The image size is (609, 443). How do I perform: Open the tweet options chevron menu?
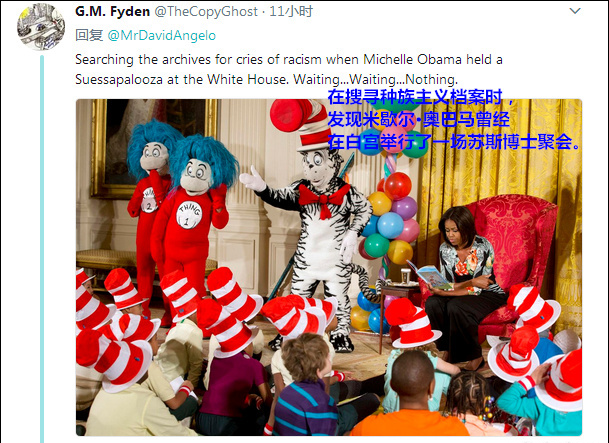tap(575, 11)
